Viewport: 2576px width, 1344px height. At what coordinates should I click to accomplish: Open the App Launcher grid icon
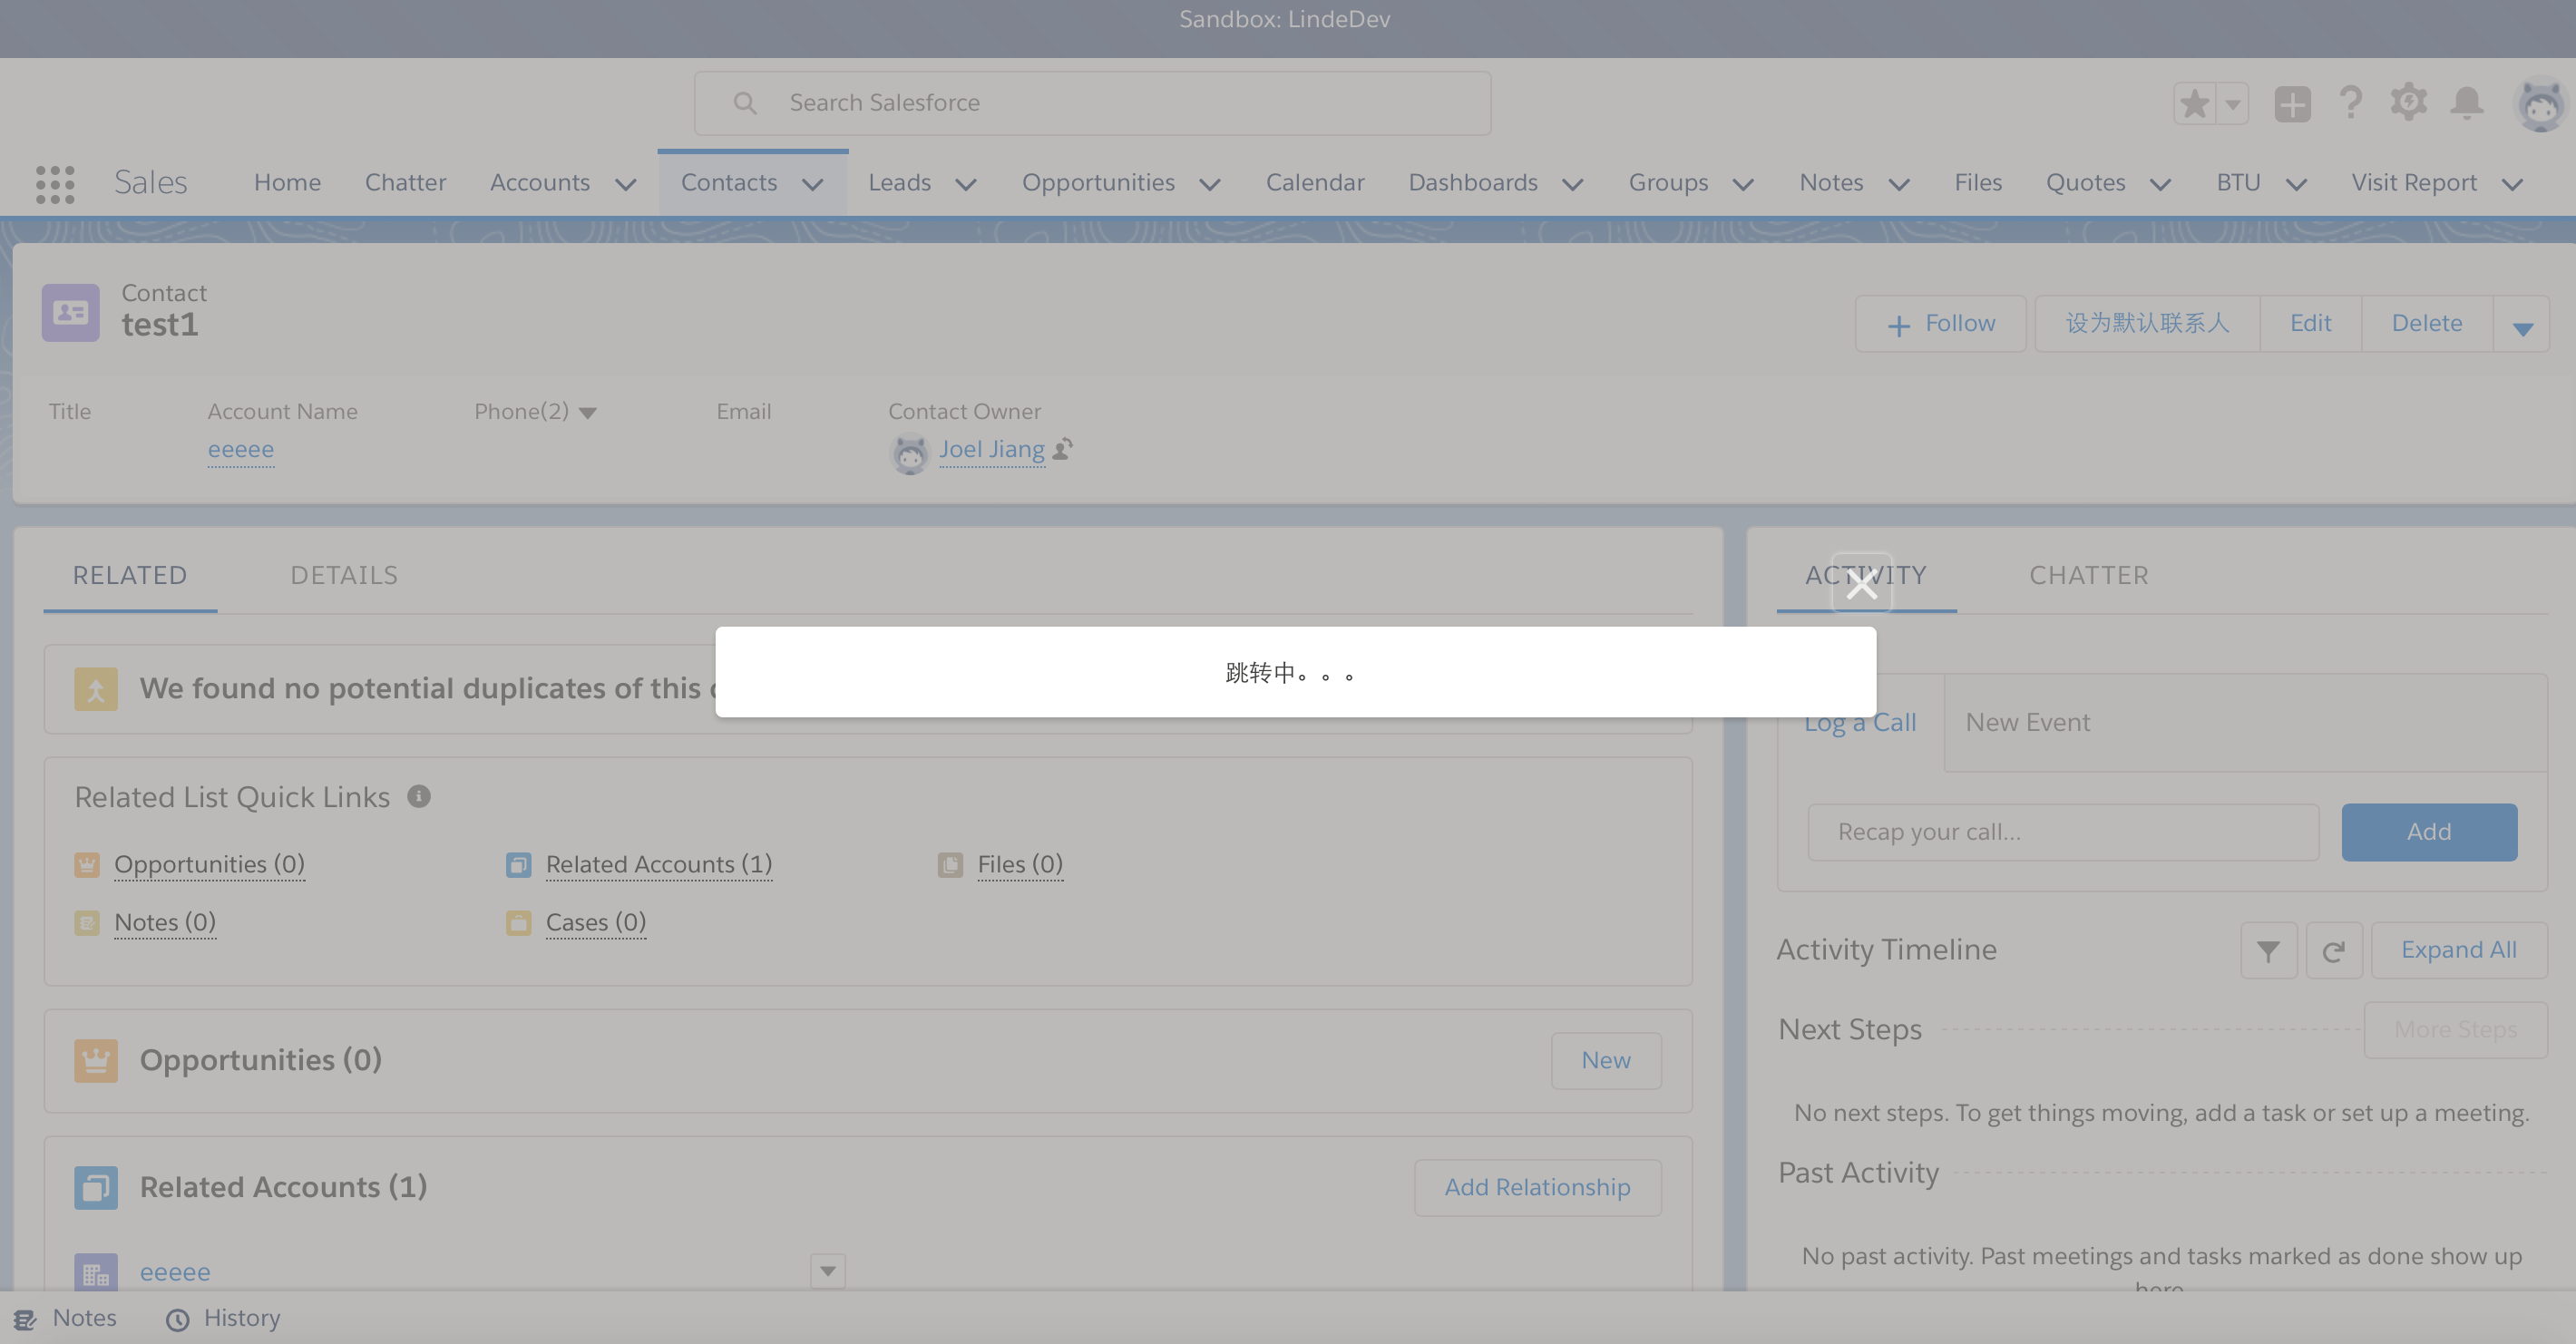(x=55, y=184)
